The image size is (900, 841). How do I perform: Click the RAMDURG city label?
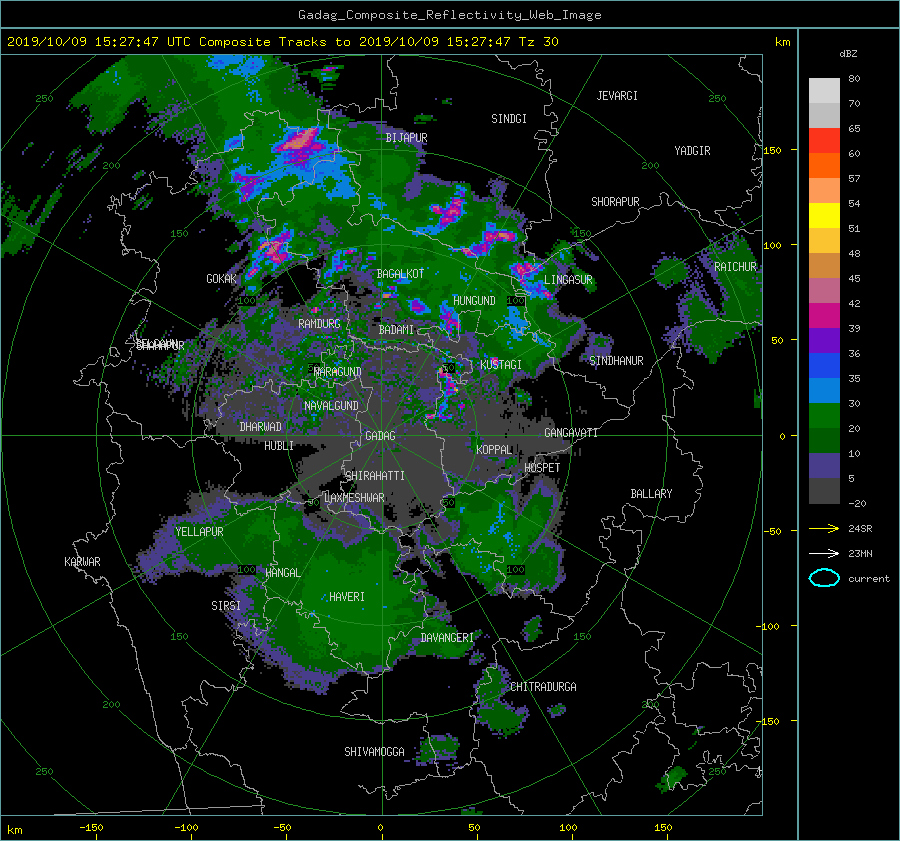point(319,324)
